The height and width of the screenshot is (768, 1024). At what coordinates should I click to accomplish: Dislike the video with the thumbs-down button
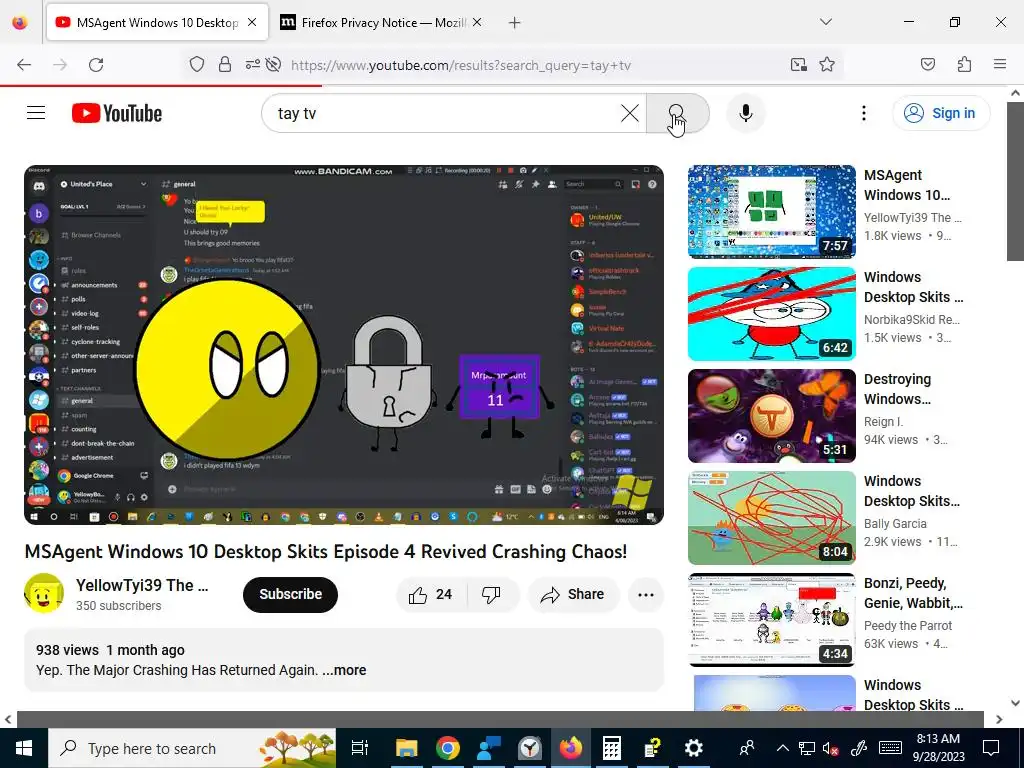pyautogui.click(x=492, y=594)
